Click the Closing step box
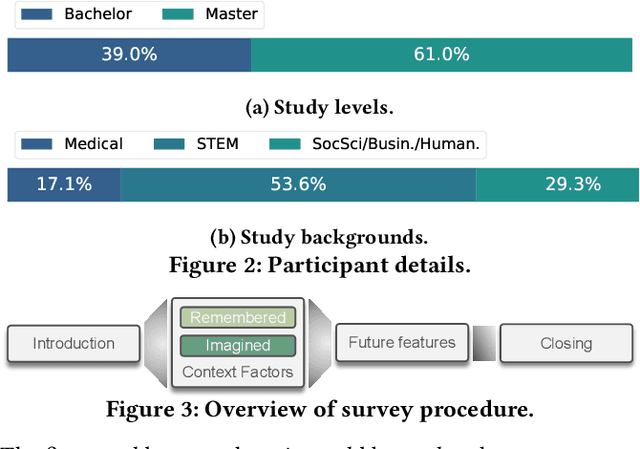 pyautogui.click(x=566, y=343)
